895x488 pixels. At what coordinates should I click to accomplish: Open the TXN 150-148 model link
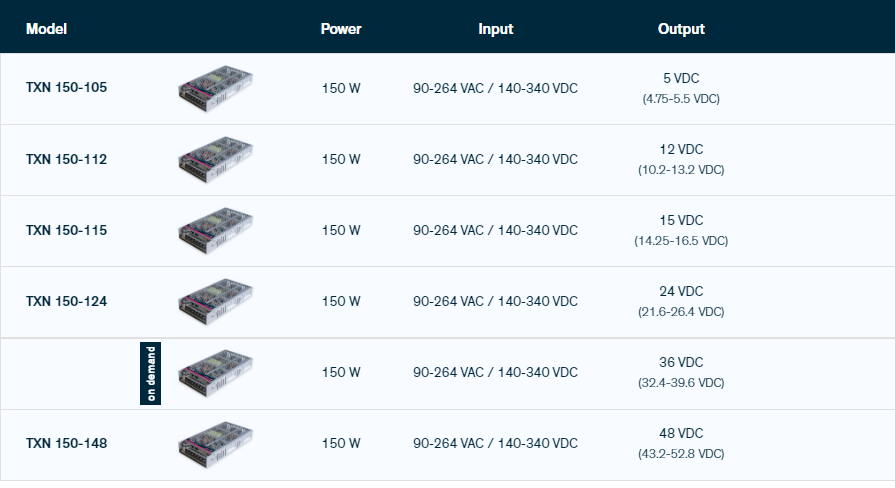[66, 443]
